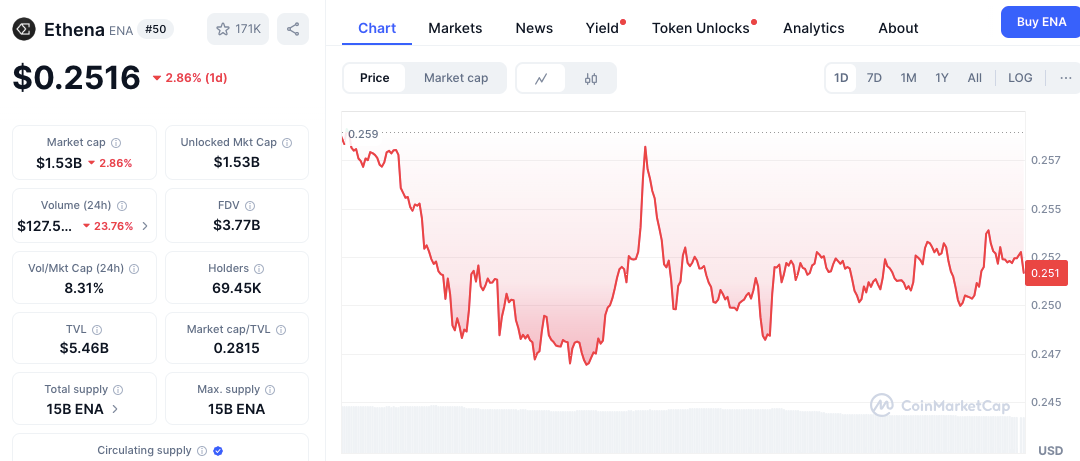The image size is (1080, 461).
Task: Select the line chart view icon
Action: (541, 78)
